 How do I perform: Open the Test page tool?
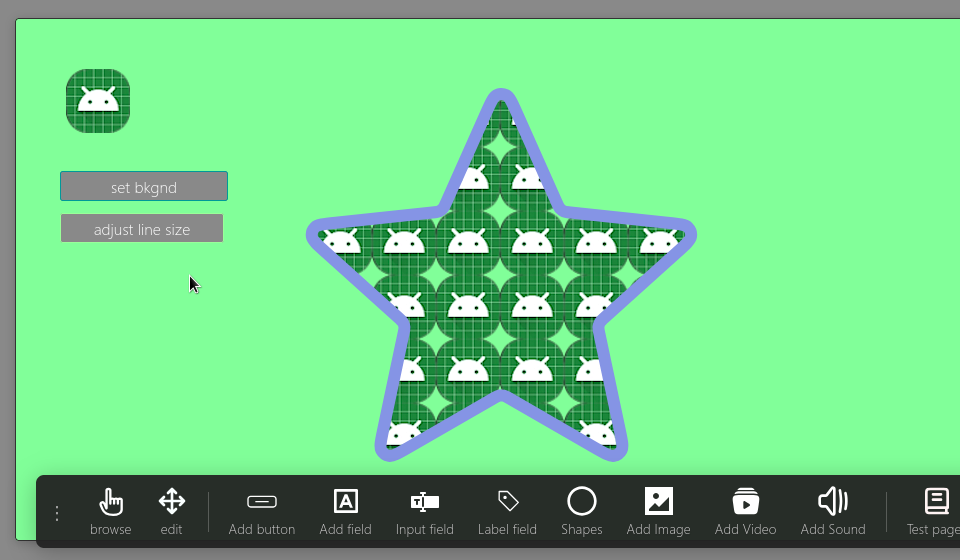(935, 511)
